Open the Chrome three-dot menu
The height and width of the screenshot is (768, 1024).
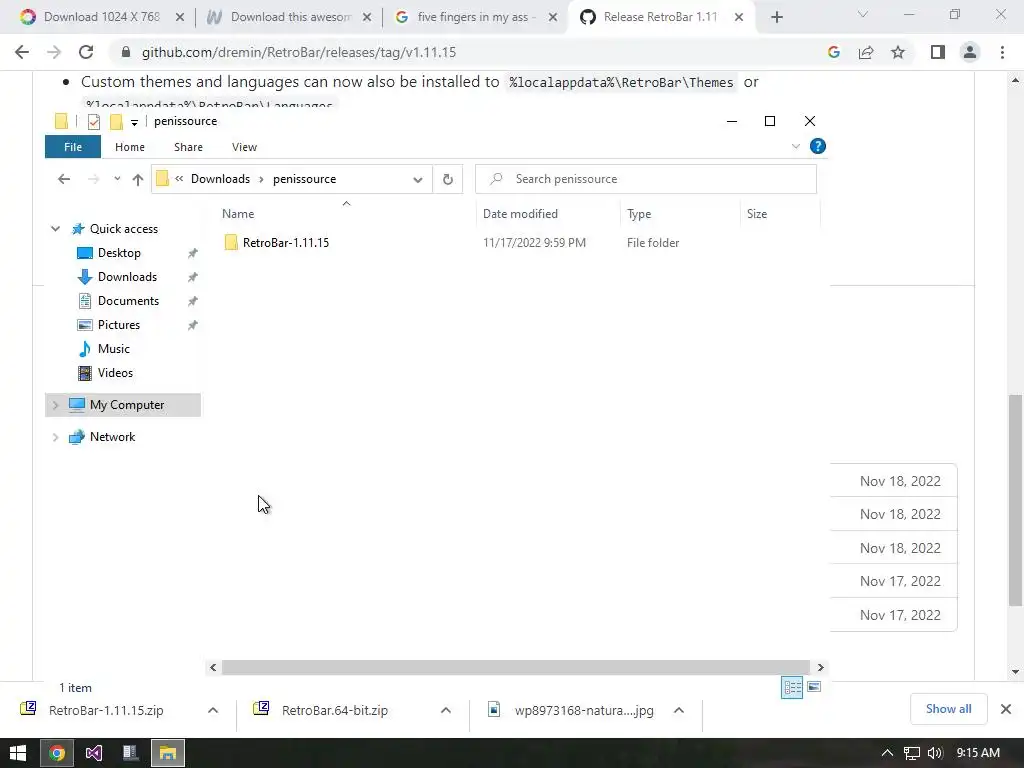click(1002, 52)
